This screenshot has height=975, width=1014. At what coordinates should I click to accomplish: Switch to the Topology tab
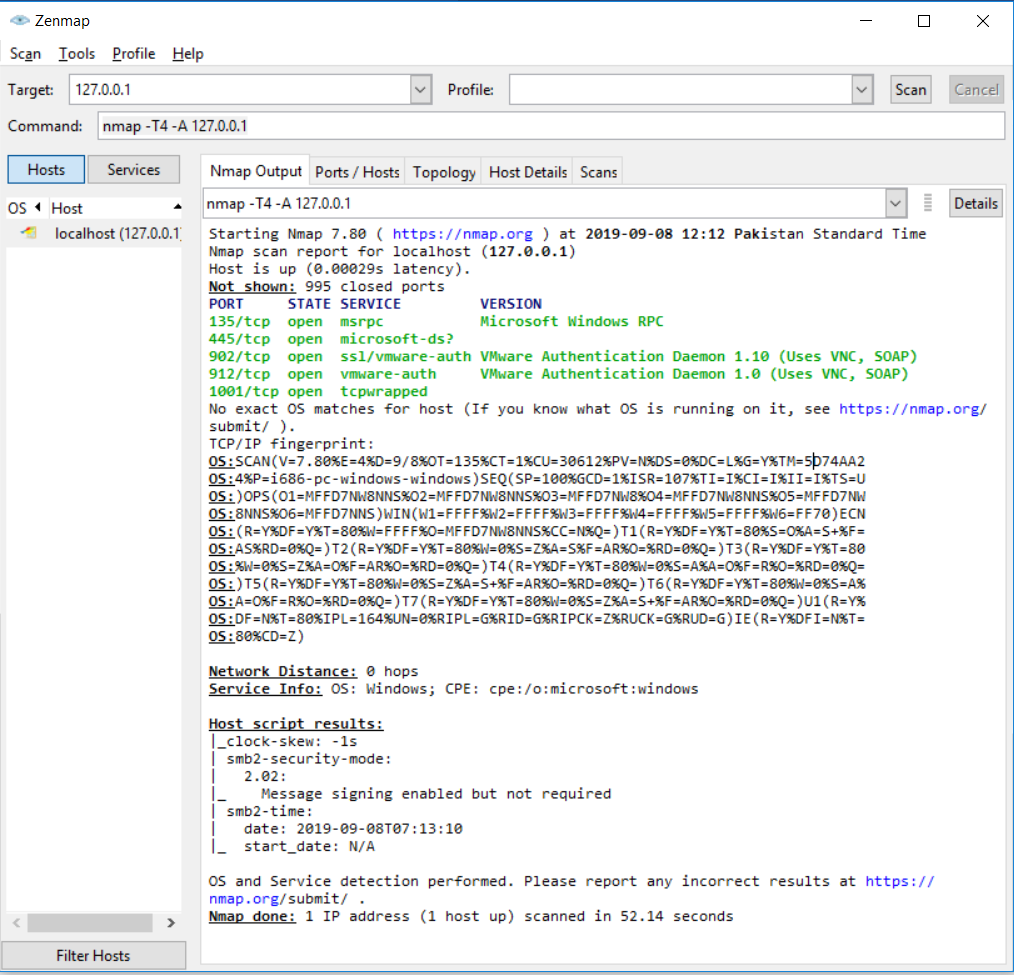[443, 171]
